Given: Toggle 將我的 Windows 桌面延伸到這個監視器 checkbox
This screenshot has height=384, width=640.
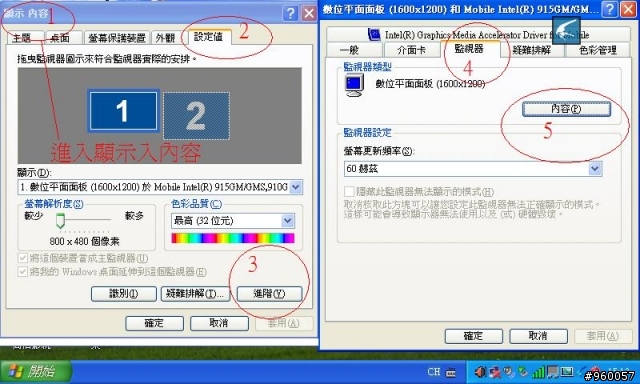Looking at the screenshot, I should click(x=22, y=272).
